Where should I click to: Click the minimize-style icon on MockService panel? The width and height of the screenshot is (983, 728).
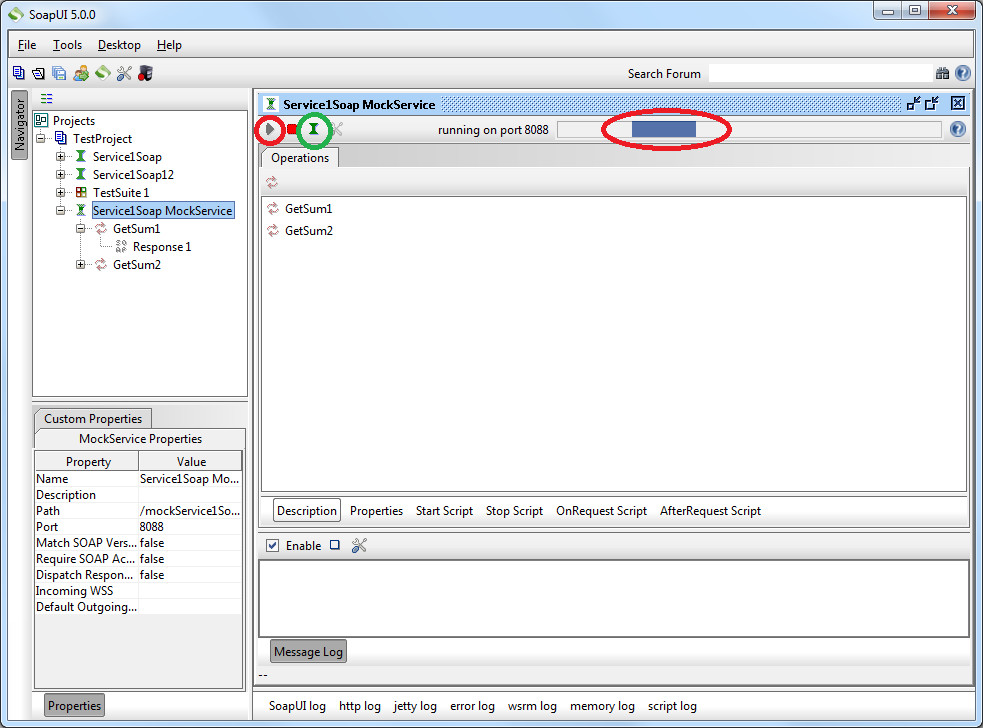(x=913, y=103)
